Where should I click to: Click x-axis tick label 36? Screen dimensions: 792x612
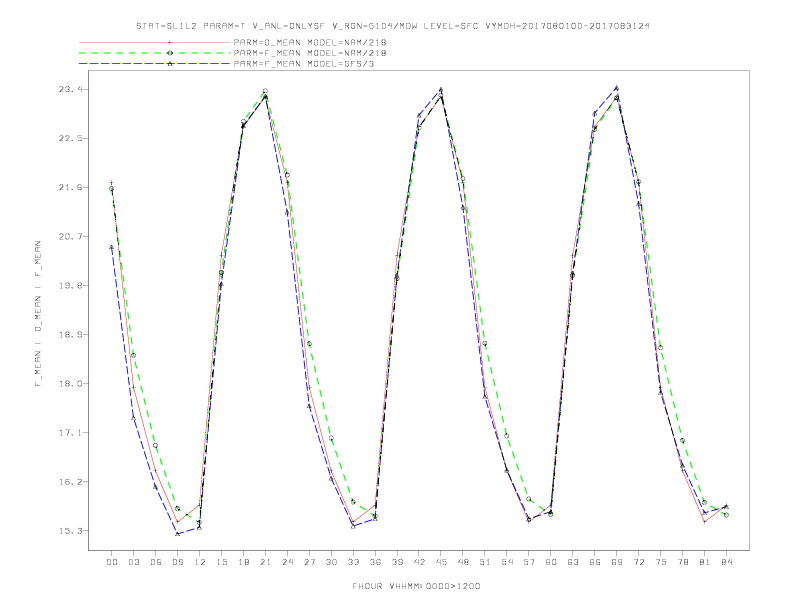point(375,562)
